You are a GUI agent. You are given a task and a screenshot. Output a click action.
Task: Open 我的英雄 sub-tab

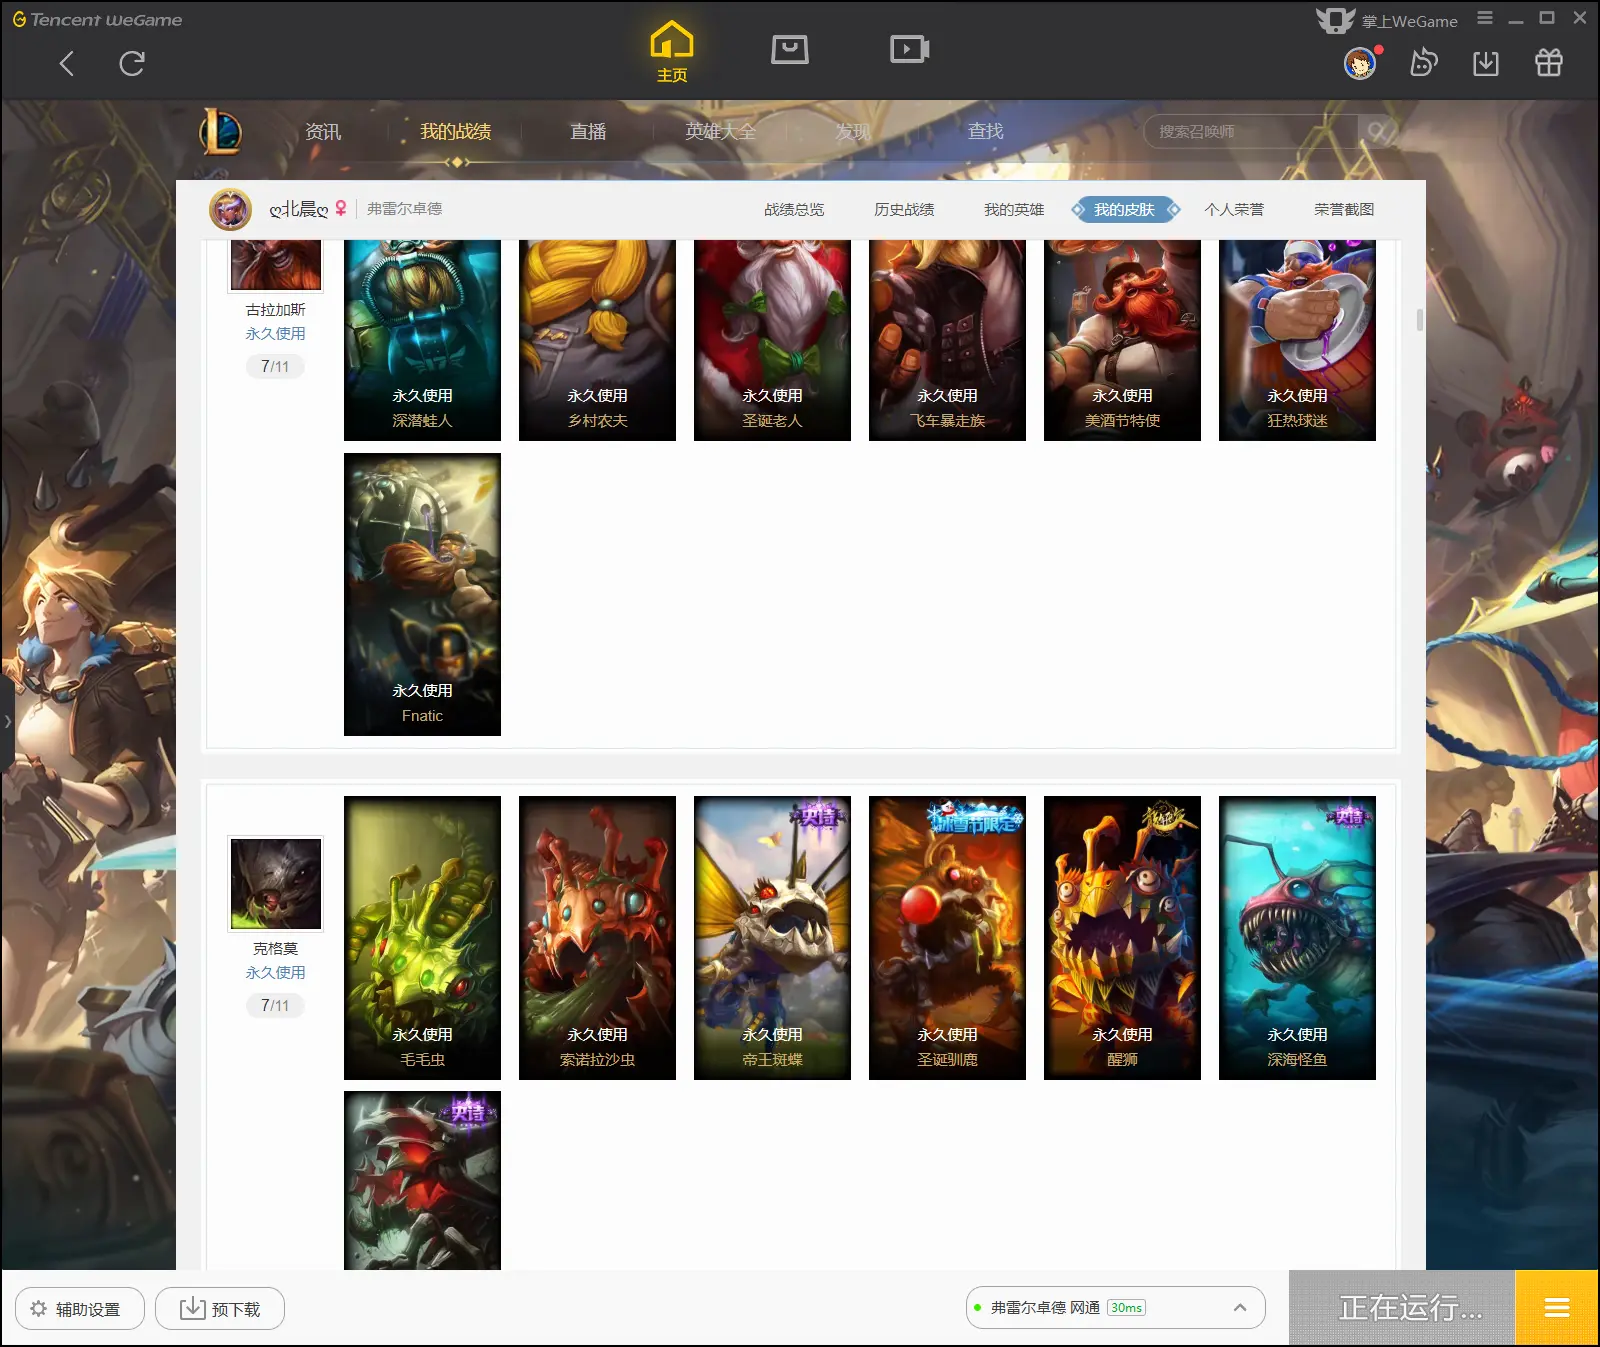[x=1014, y=209]
